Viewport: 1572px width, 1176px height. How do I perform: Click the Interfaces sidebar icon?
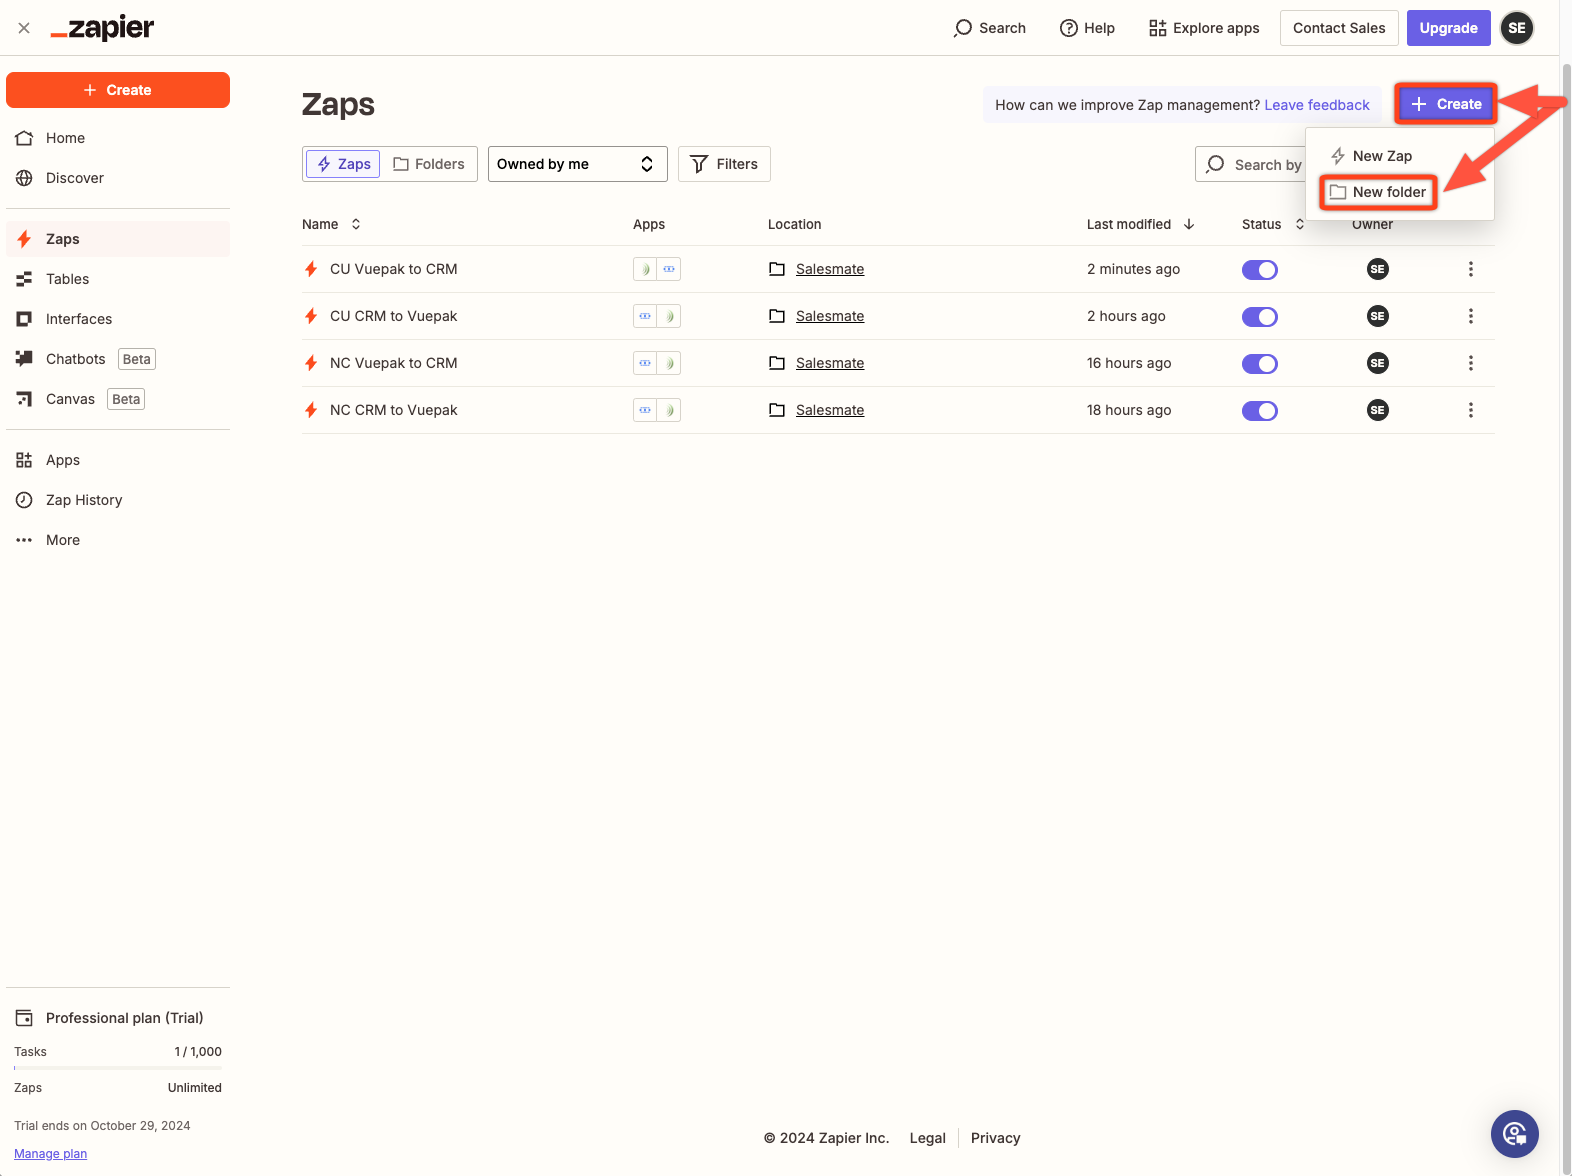[x=24, y=319]
